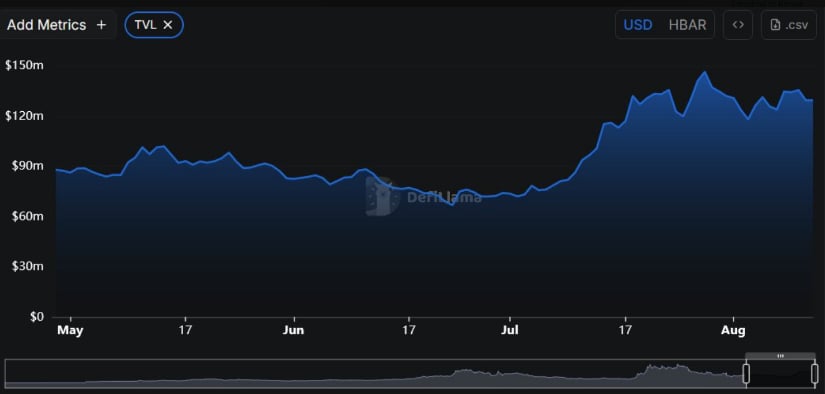The height and width of the screenshot is (394, 825).
Task: Click the Jul x-axis label
Action: 510,330
